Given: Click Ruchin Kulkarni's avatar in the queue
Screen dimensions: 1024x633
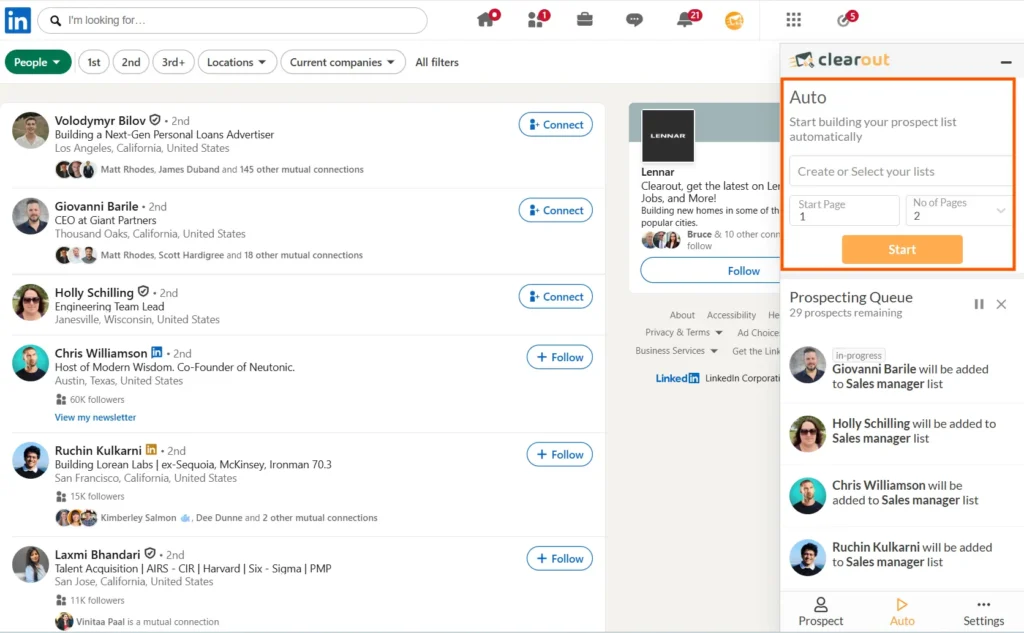Looking at the screenshot, I should (808, 557).
